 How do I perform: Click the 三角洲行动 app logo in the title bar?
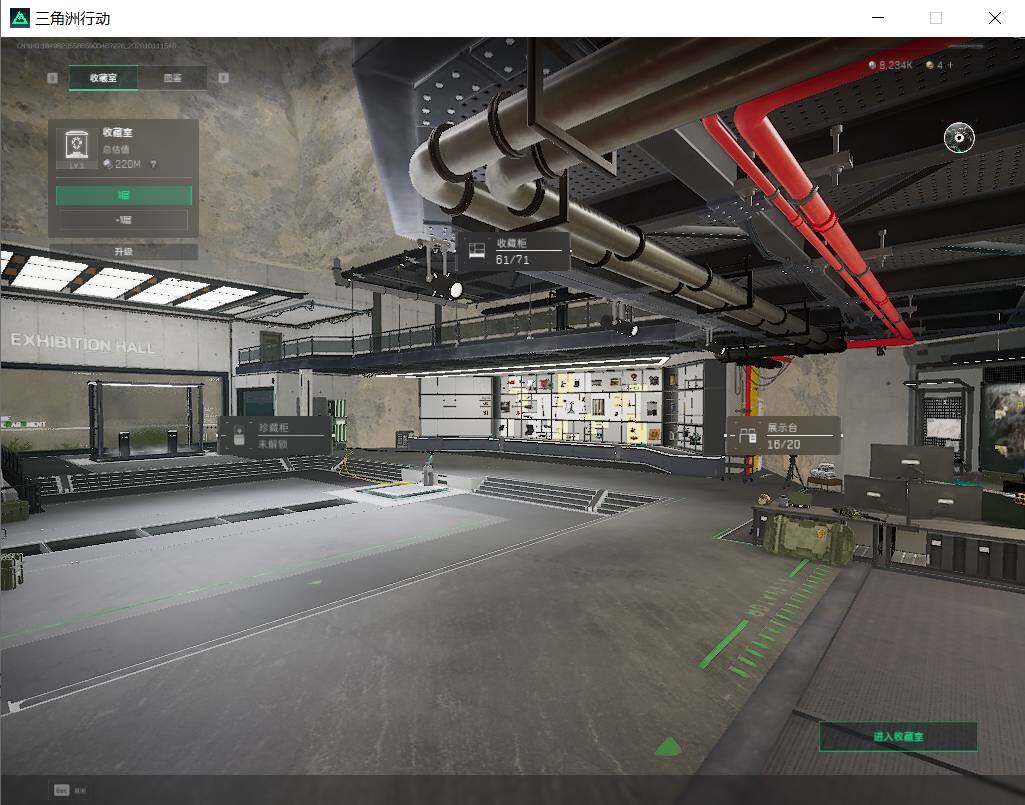click(20, 18)
